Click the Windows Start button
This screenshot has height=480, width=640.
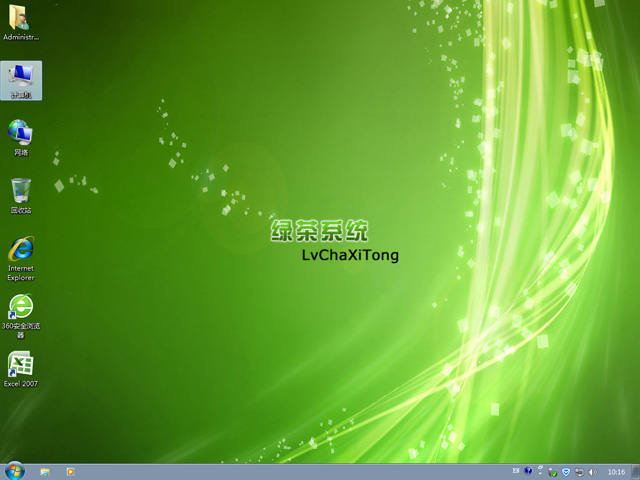point(14,471)
